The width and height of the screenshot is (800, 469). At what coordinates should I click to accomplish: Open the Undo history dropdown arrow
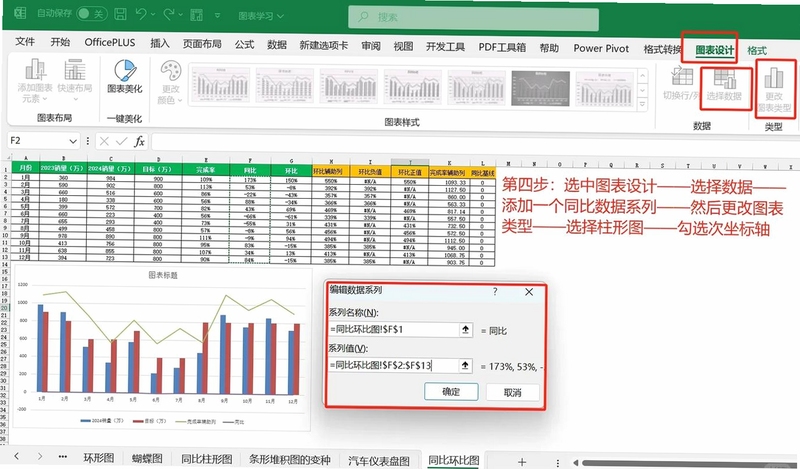(x=153, y=15)
